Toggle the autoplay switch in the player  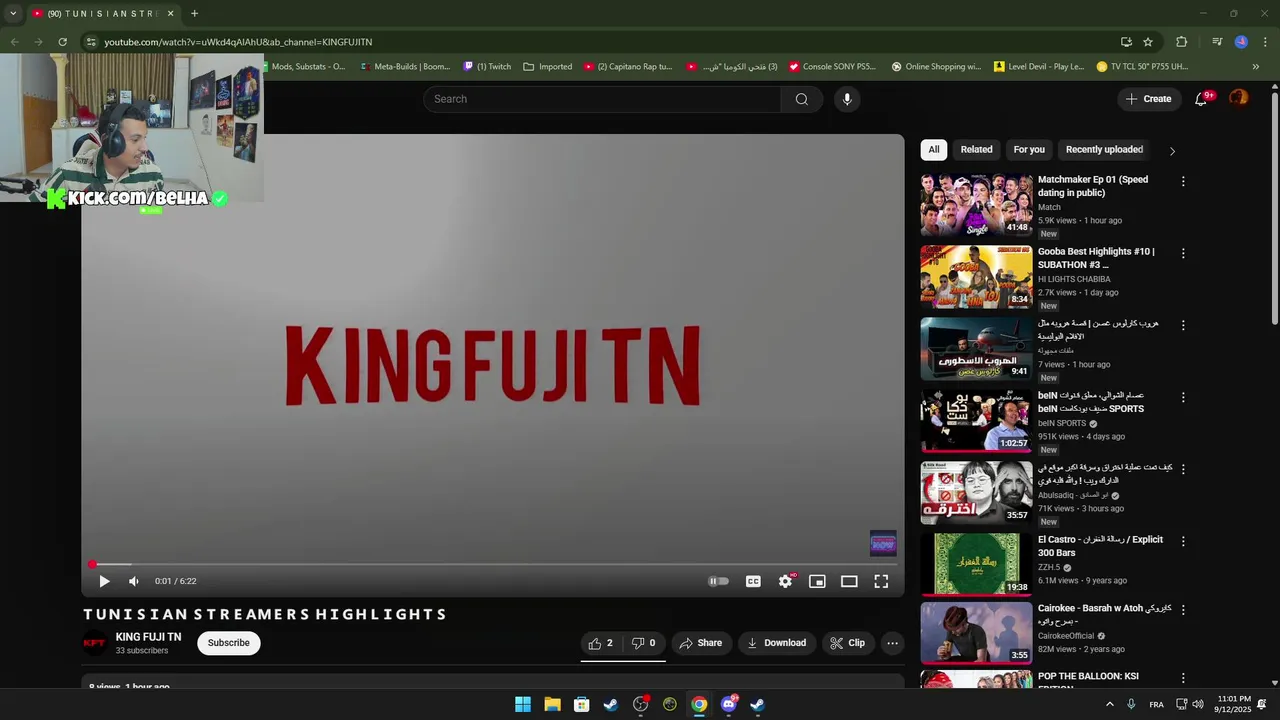tap(718, 581)
